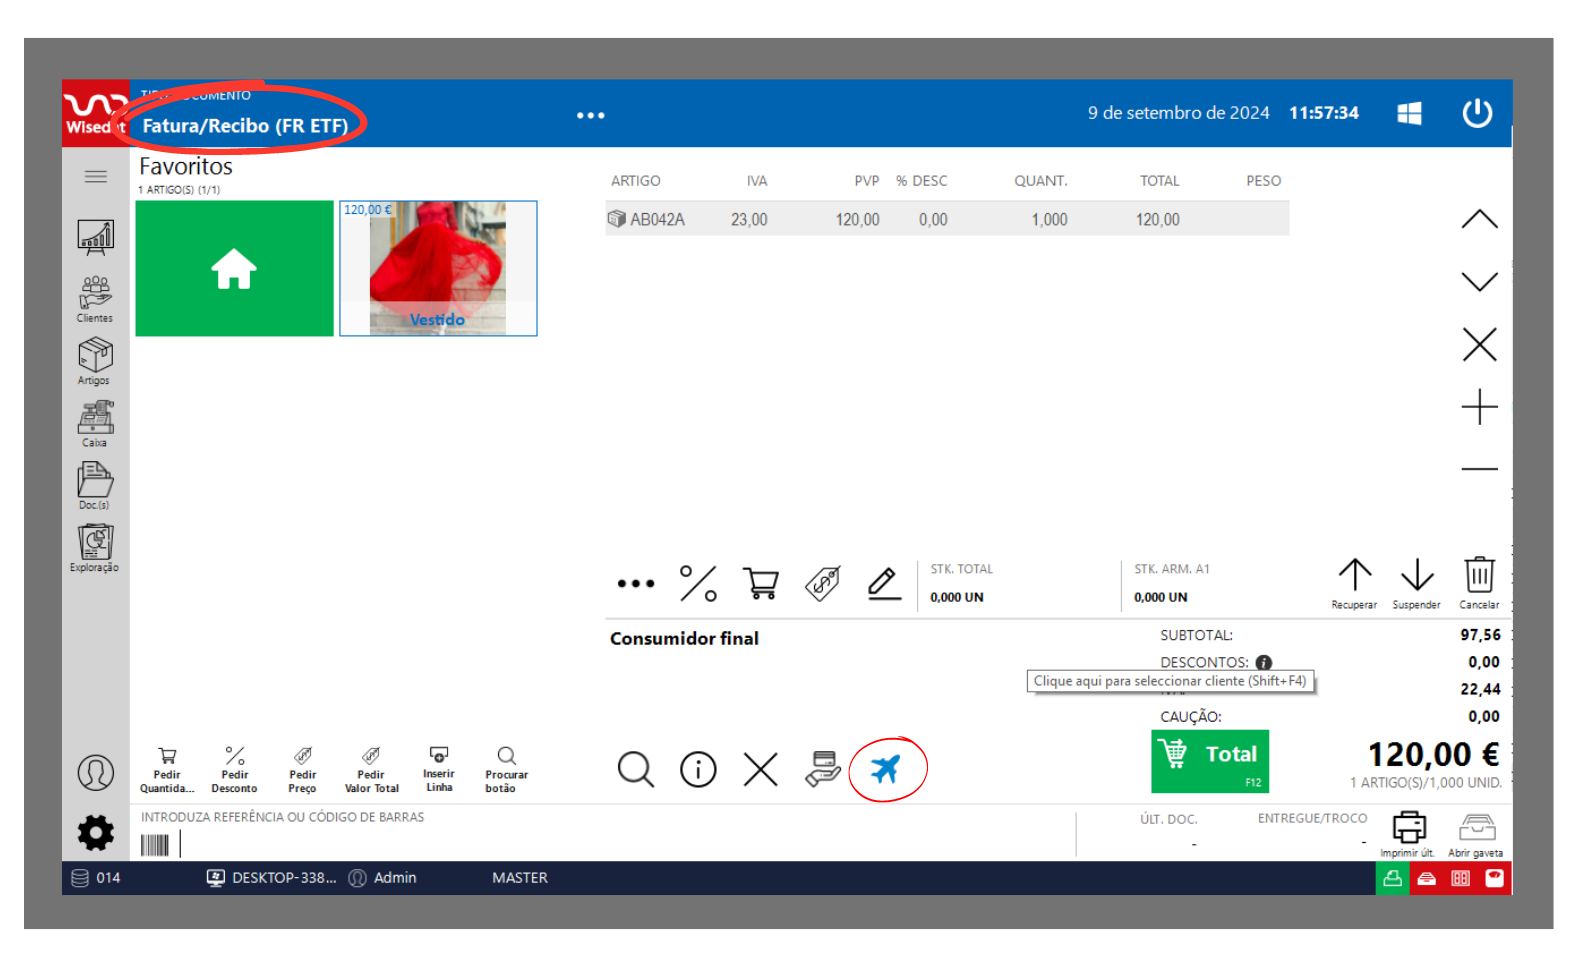The image size is (1578, 955).
Task: Click the green home favorites tile
Action: tap(234, 268)
